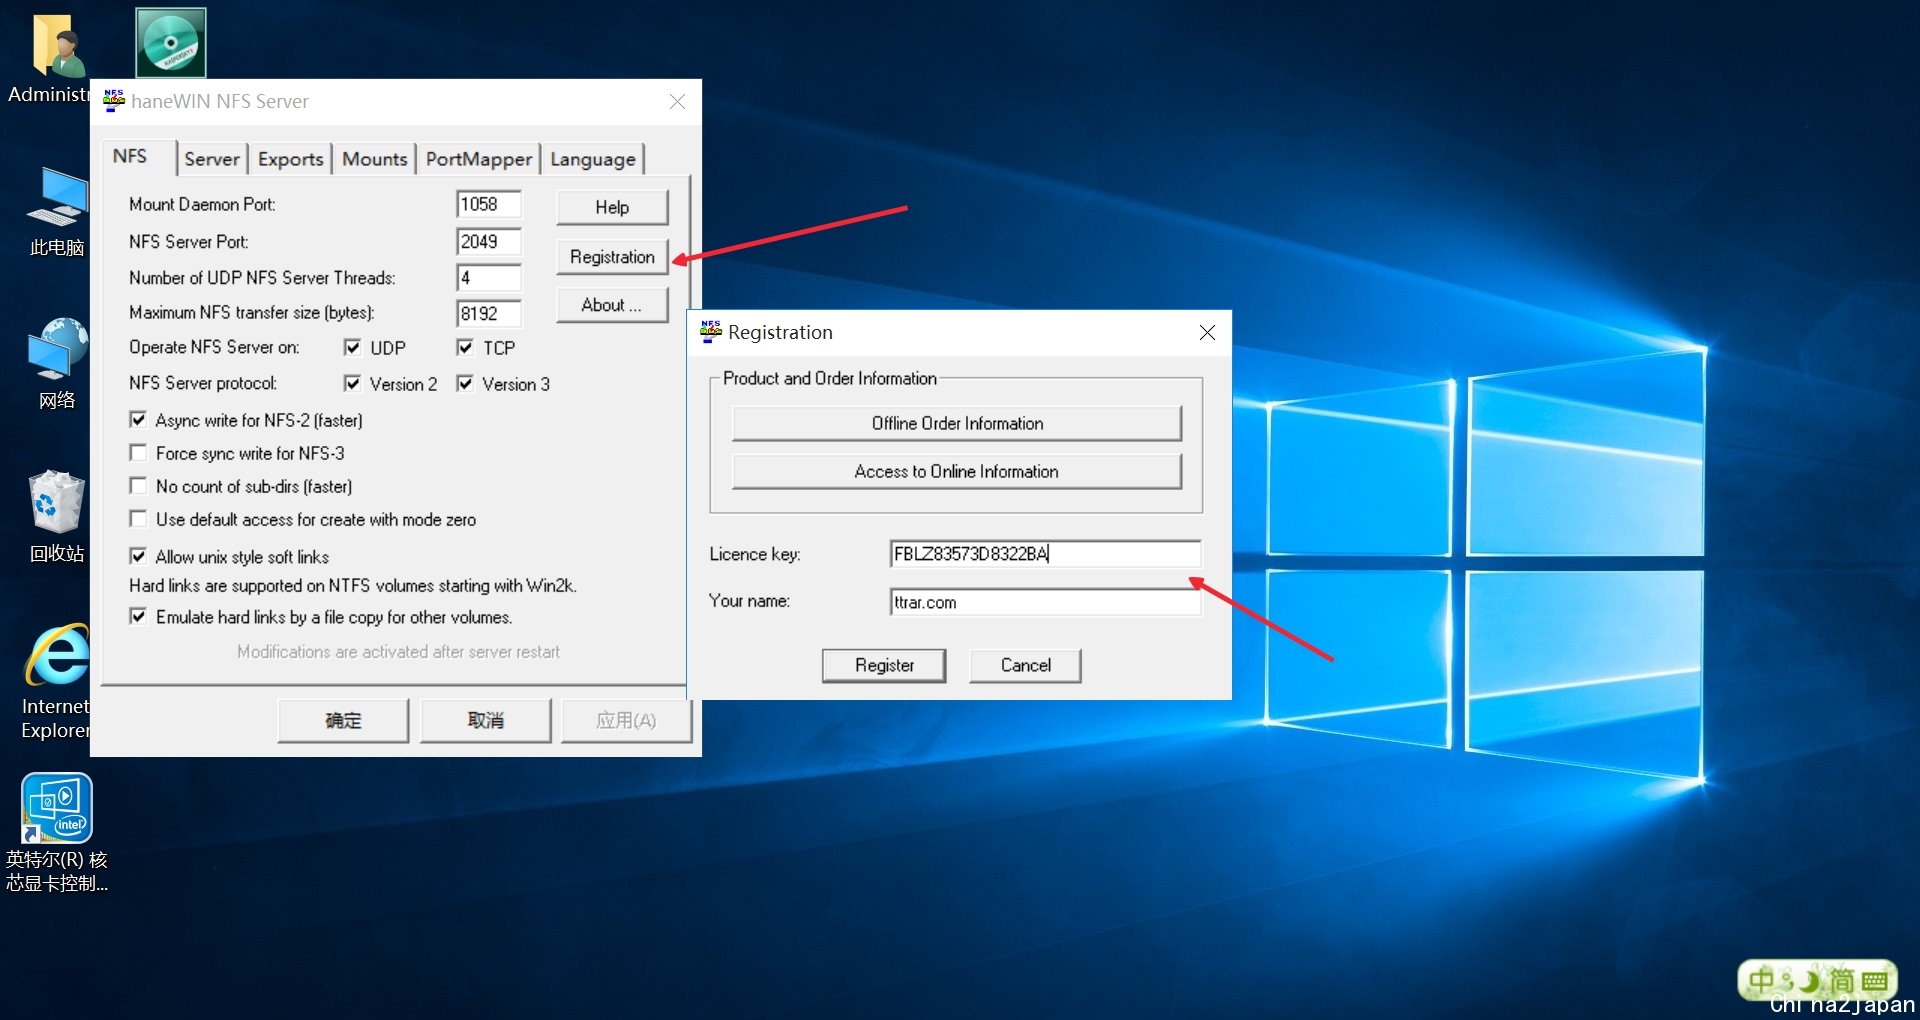Click Access to Online Information button
Image resolution: width=1920 pixels, height=1020 pixels.
coord(957,471)
